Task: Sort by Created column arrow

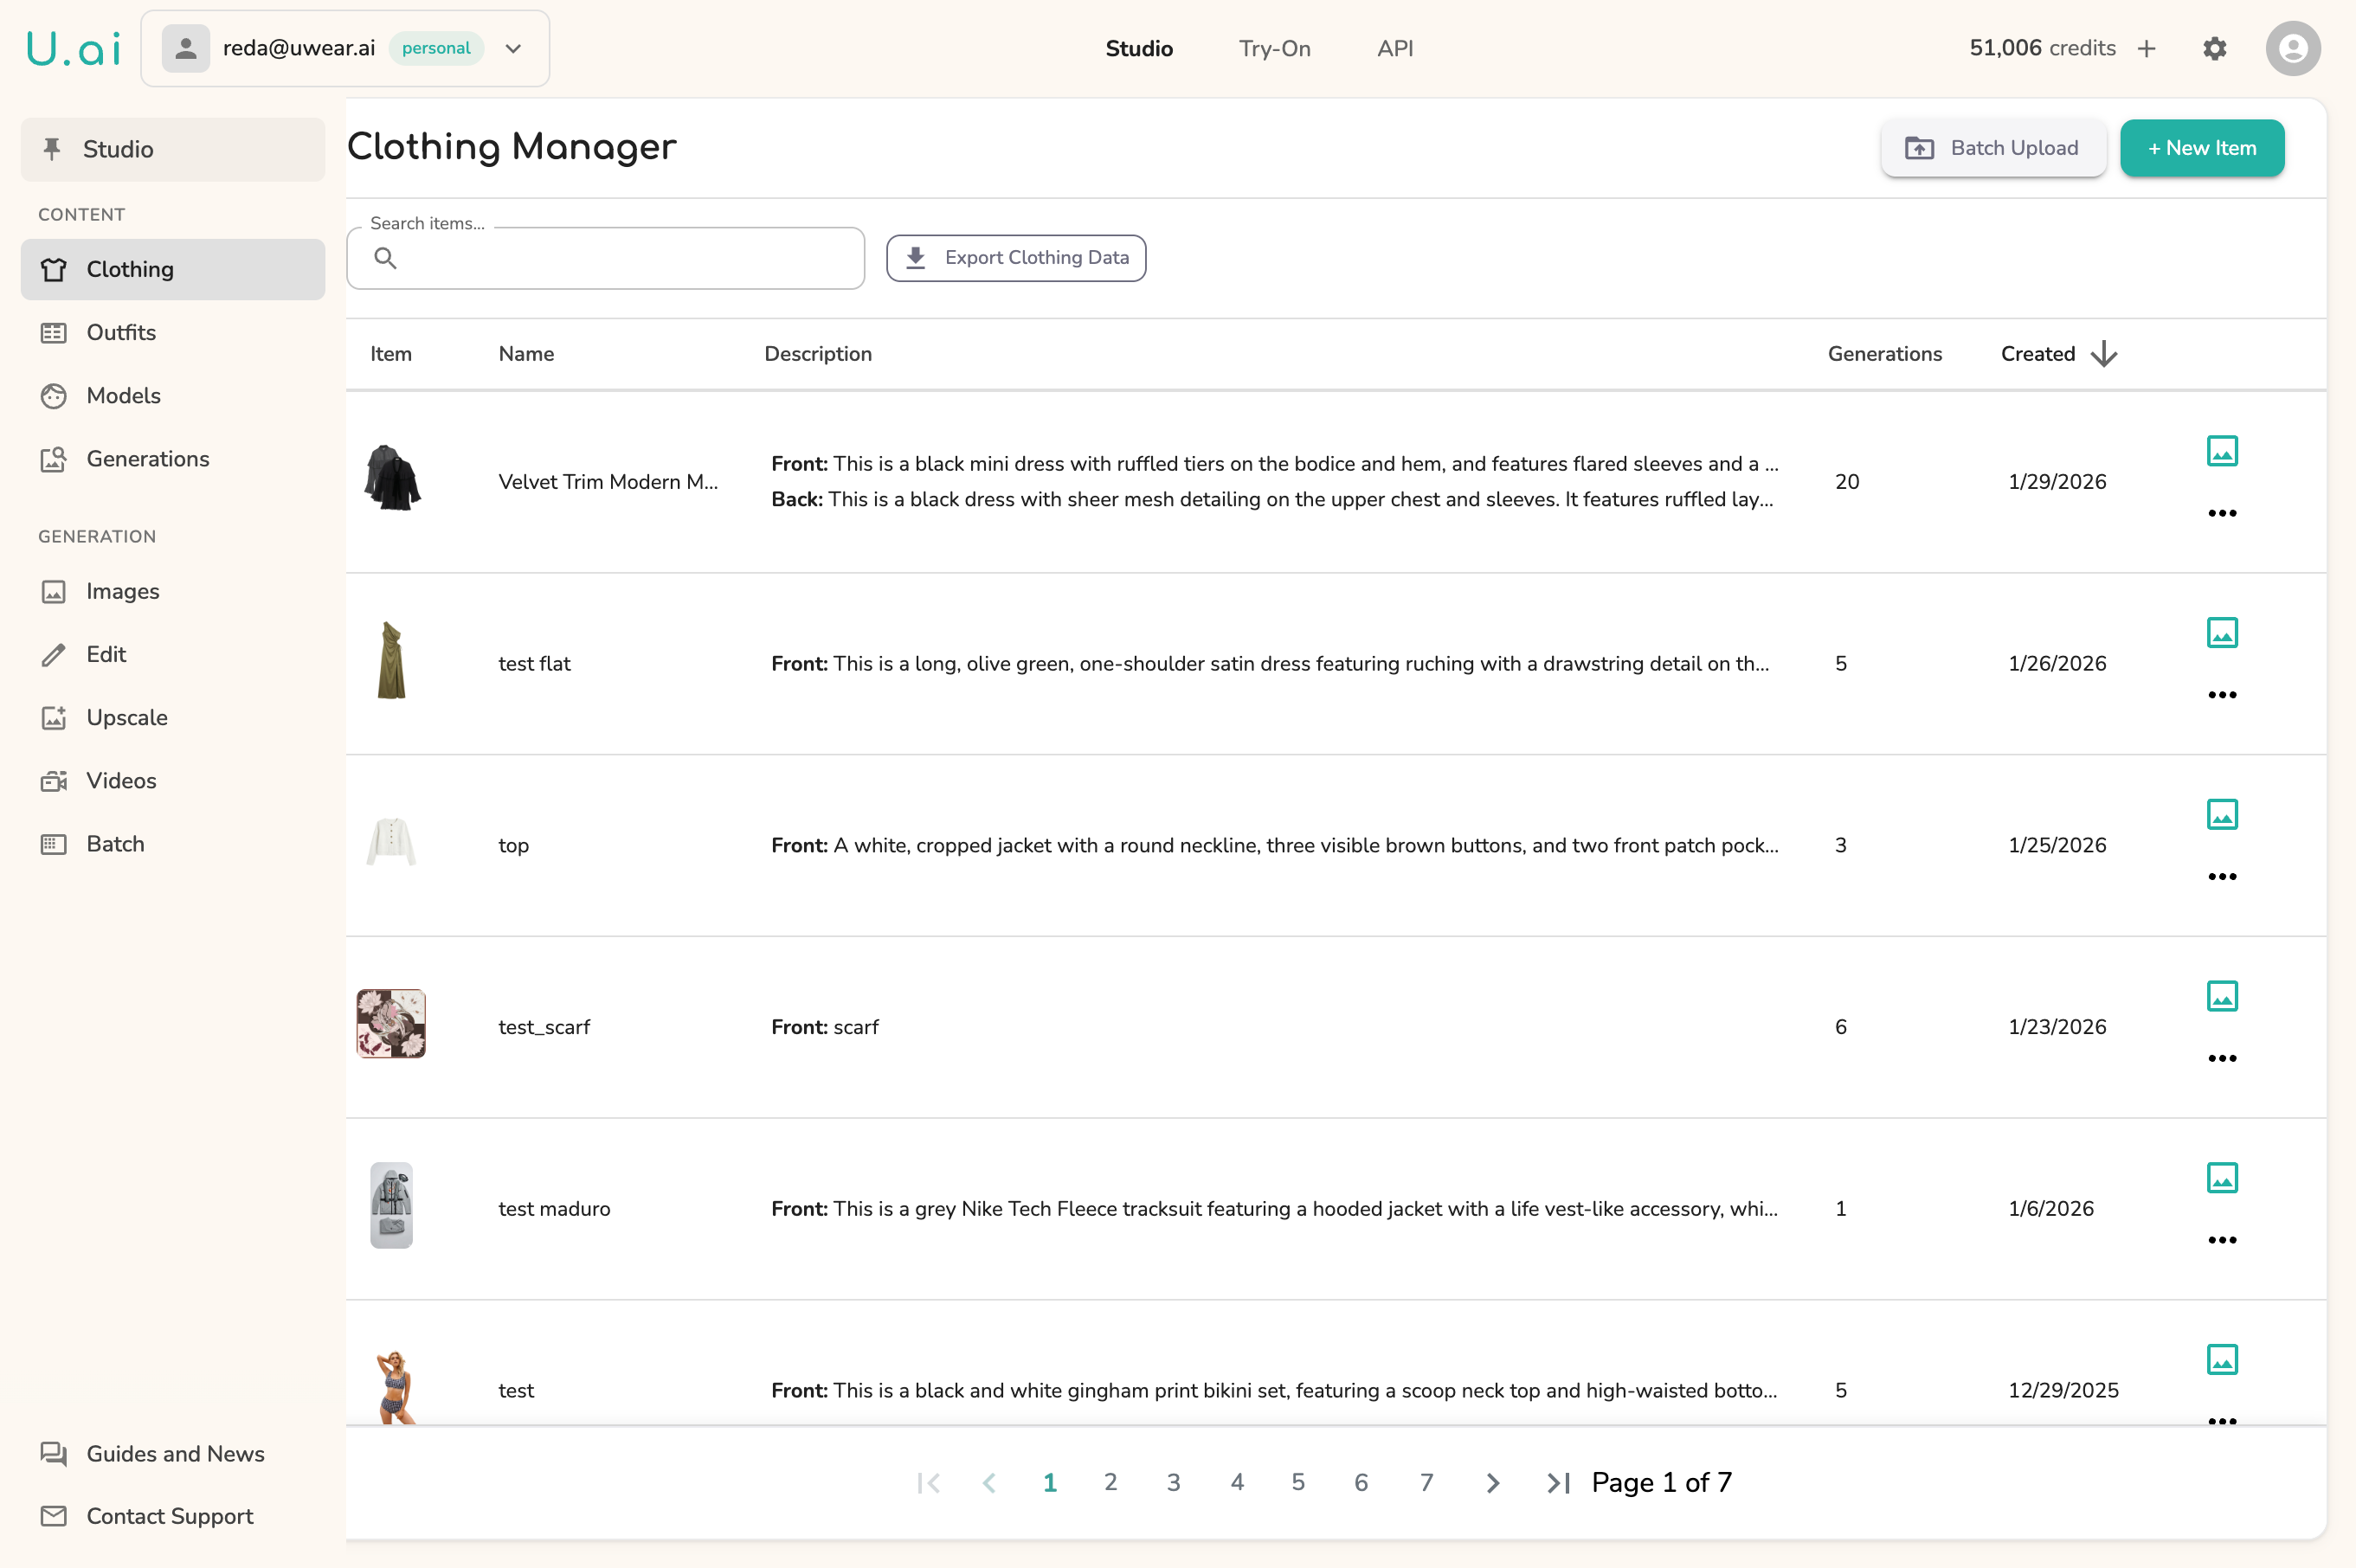Action: coord(2103,354)
